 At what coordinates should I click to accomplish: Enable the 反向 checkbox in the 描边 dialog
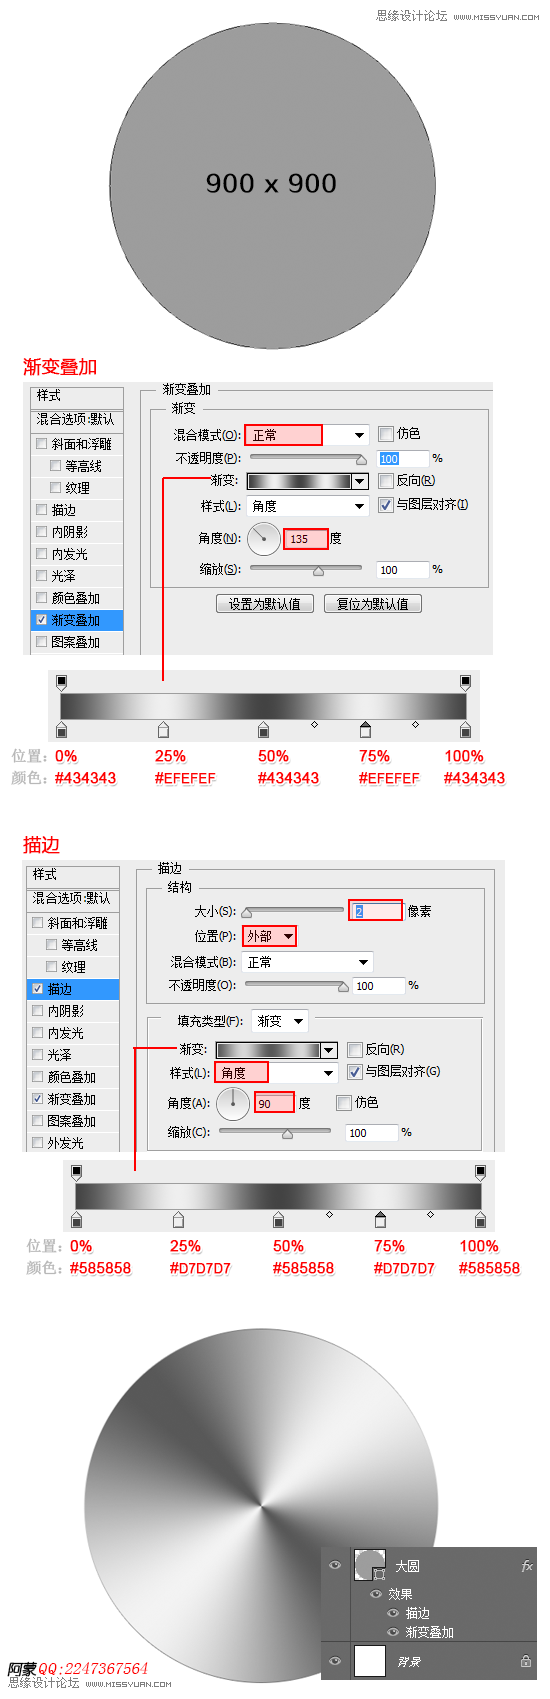[x=354, y=1049]
